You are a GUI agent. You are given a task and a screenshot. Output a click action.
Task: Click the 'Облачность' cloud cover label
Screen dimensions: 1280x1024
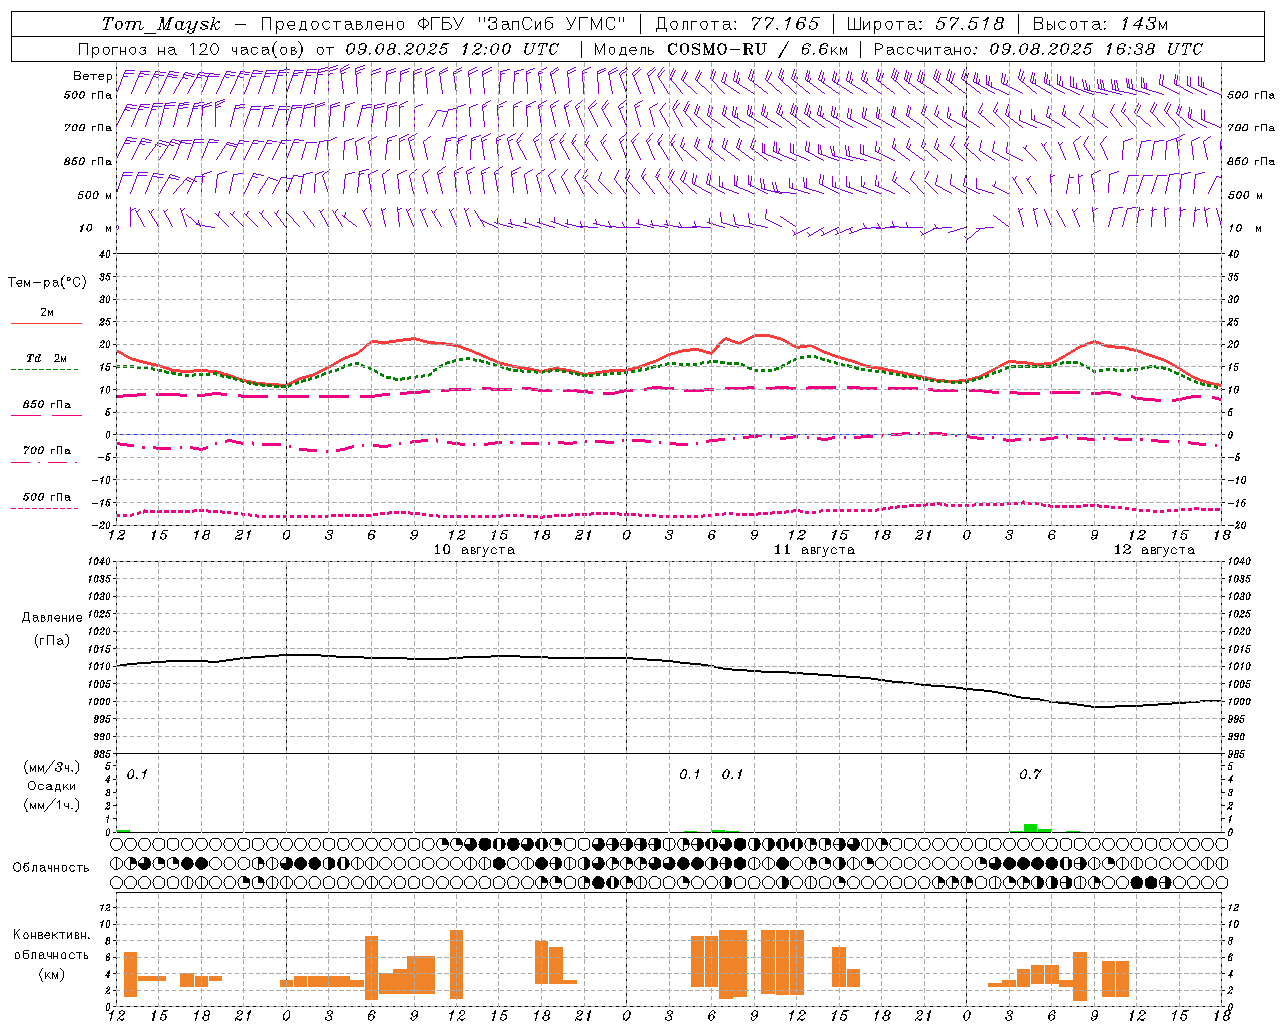[51, 868]
